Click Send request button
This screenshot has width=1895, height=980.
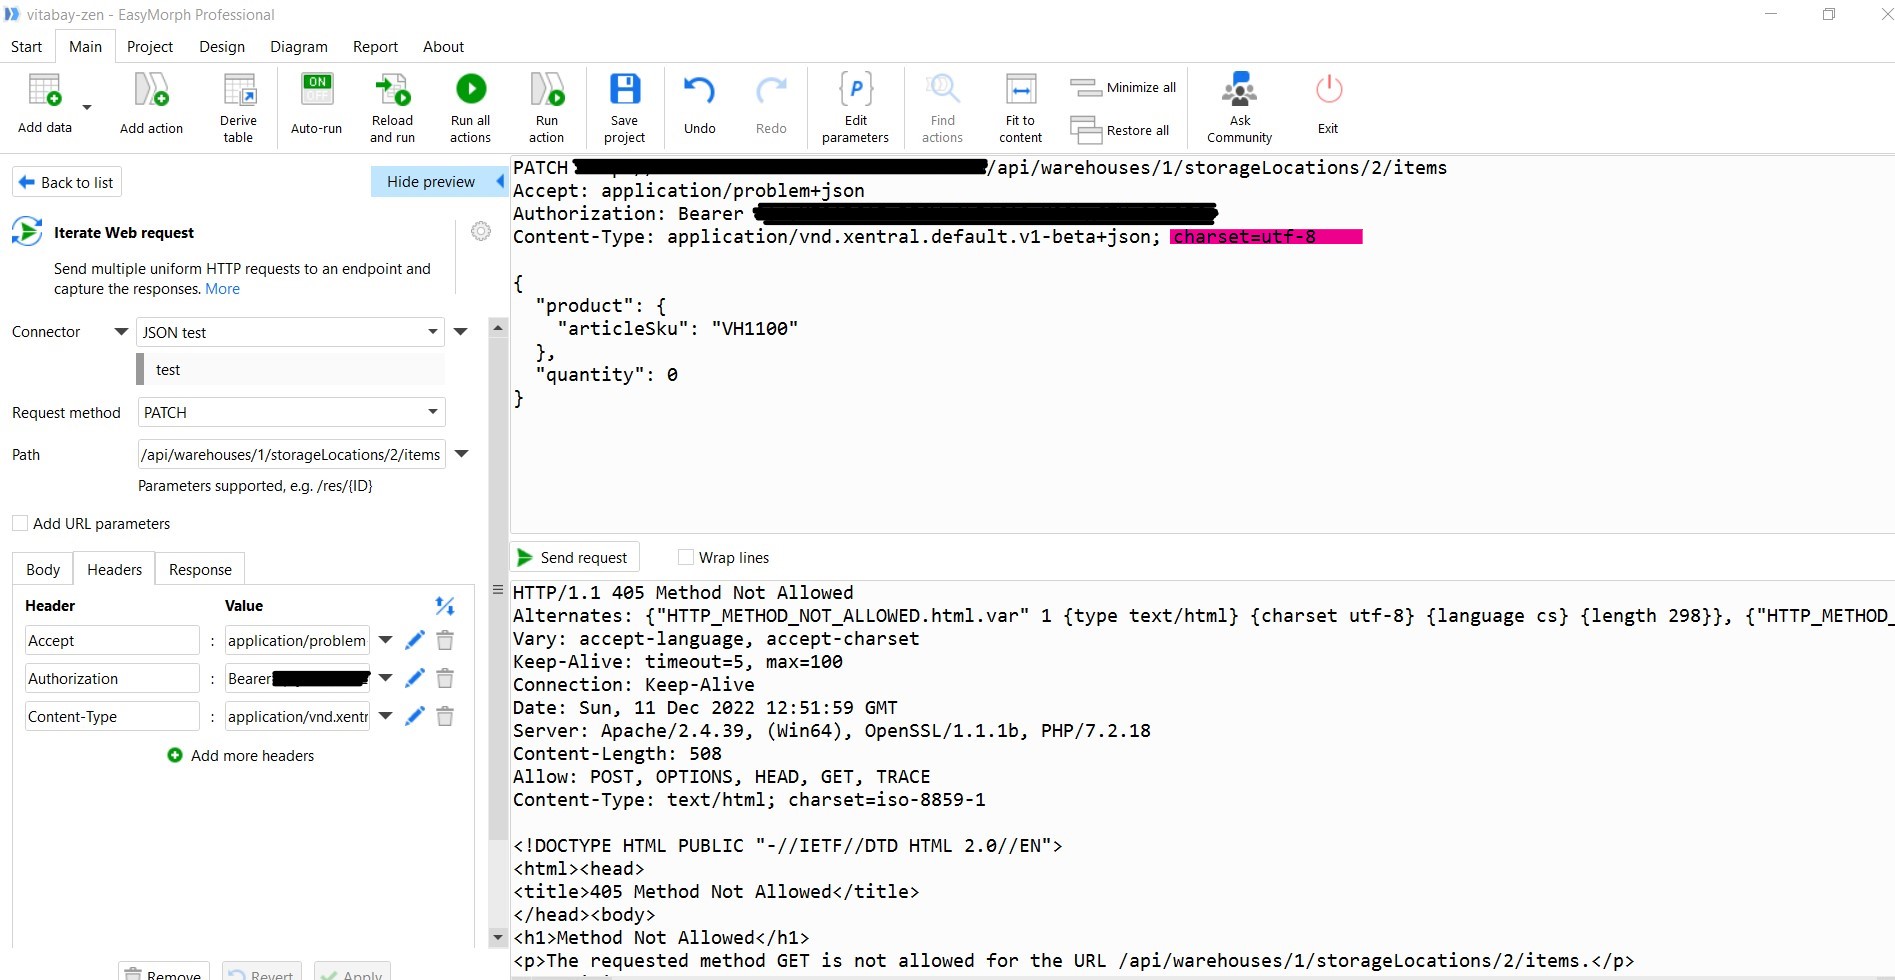click(x=574, y=557)
